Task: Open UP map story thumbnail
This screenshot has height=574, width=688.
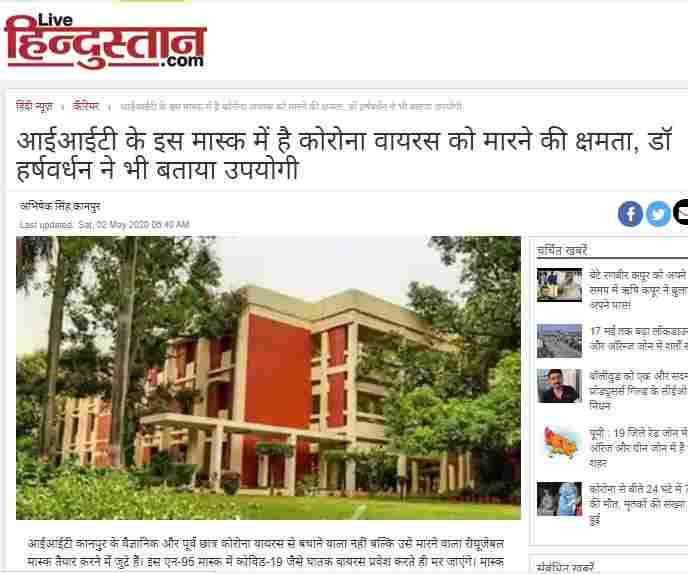Action: 559,442
